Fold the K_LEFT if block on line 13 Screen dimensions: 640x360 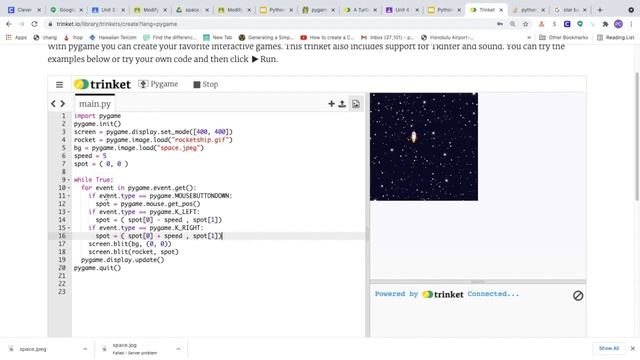coord(69,212)
